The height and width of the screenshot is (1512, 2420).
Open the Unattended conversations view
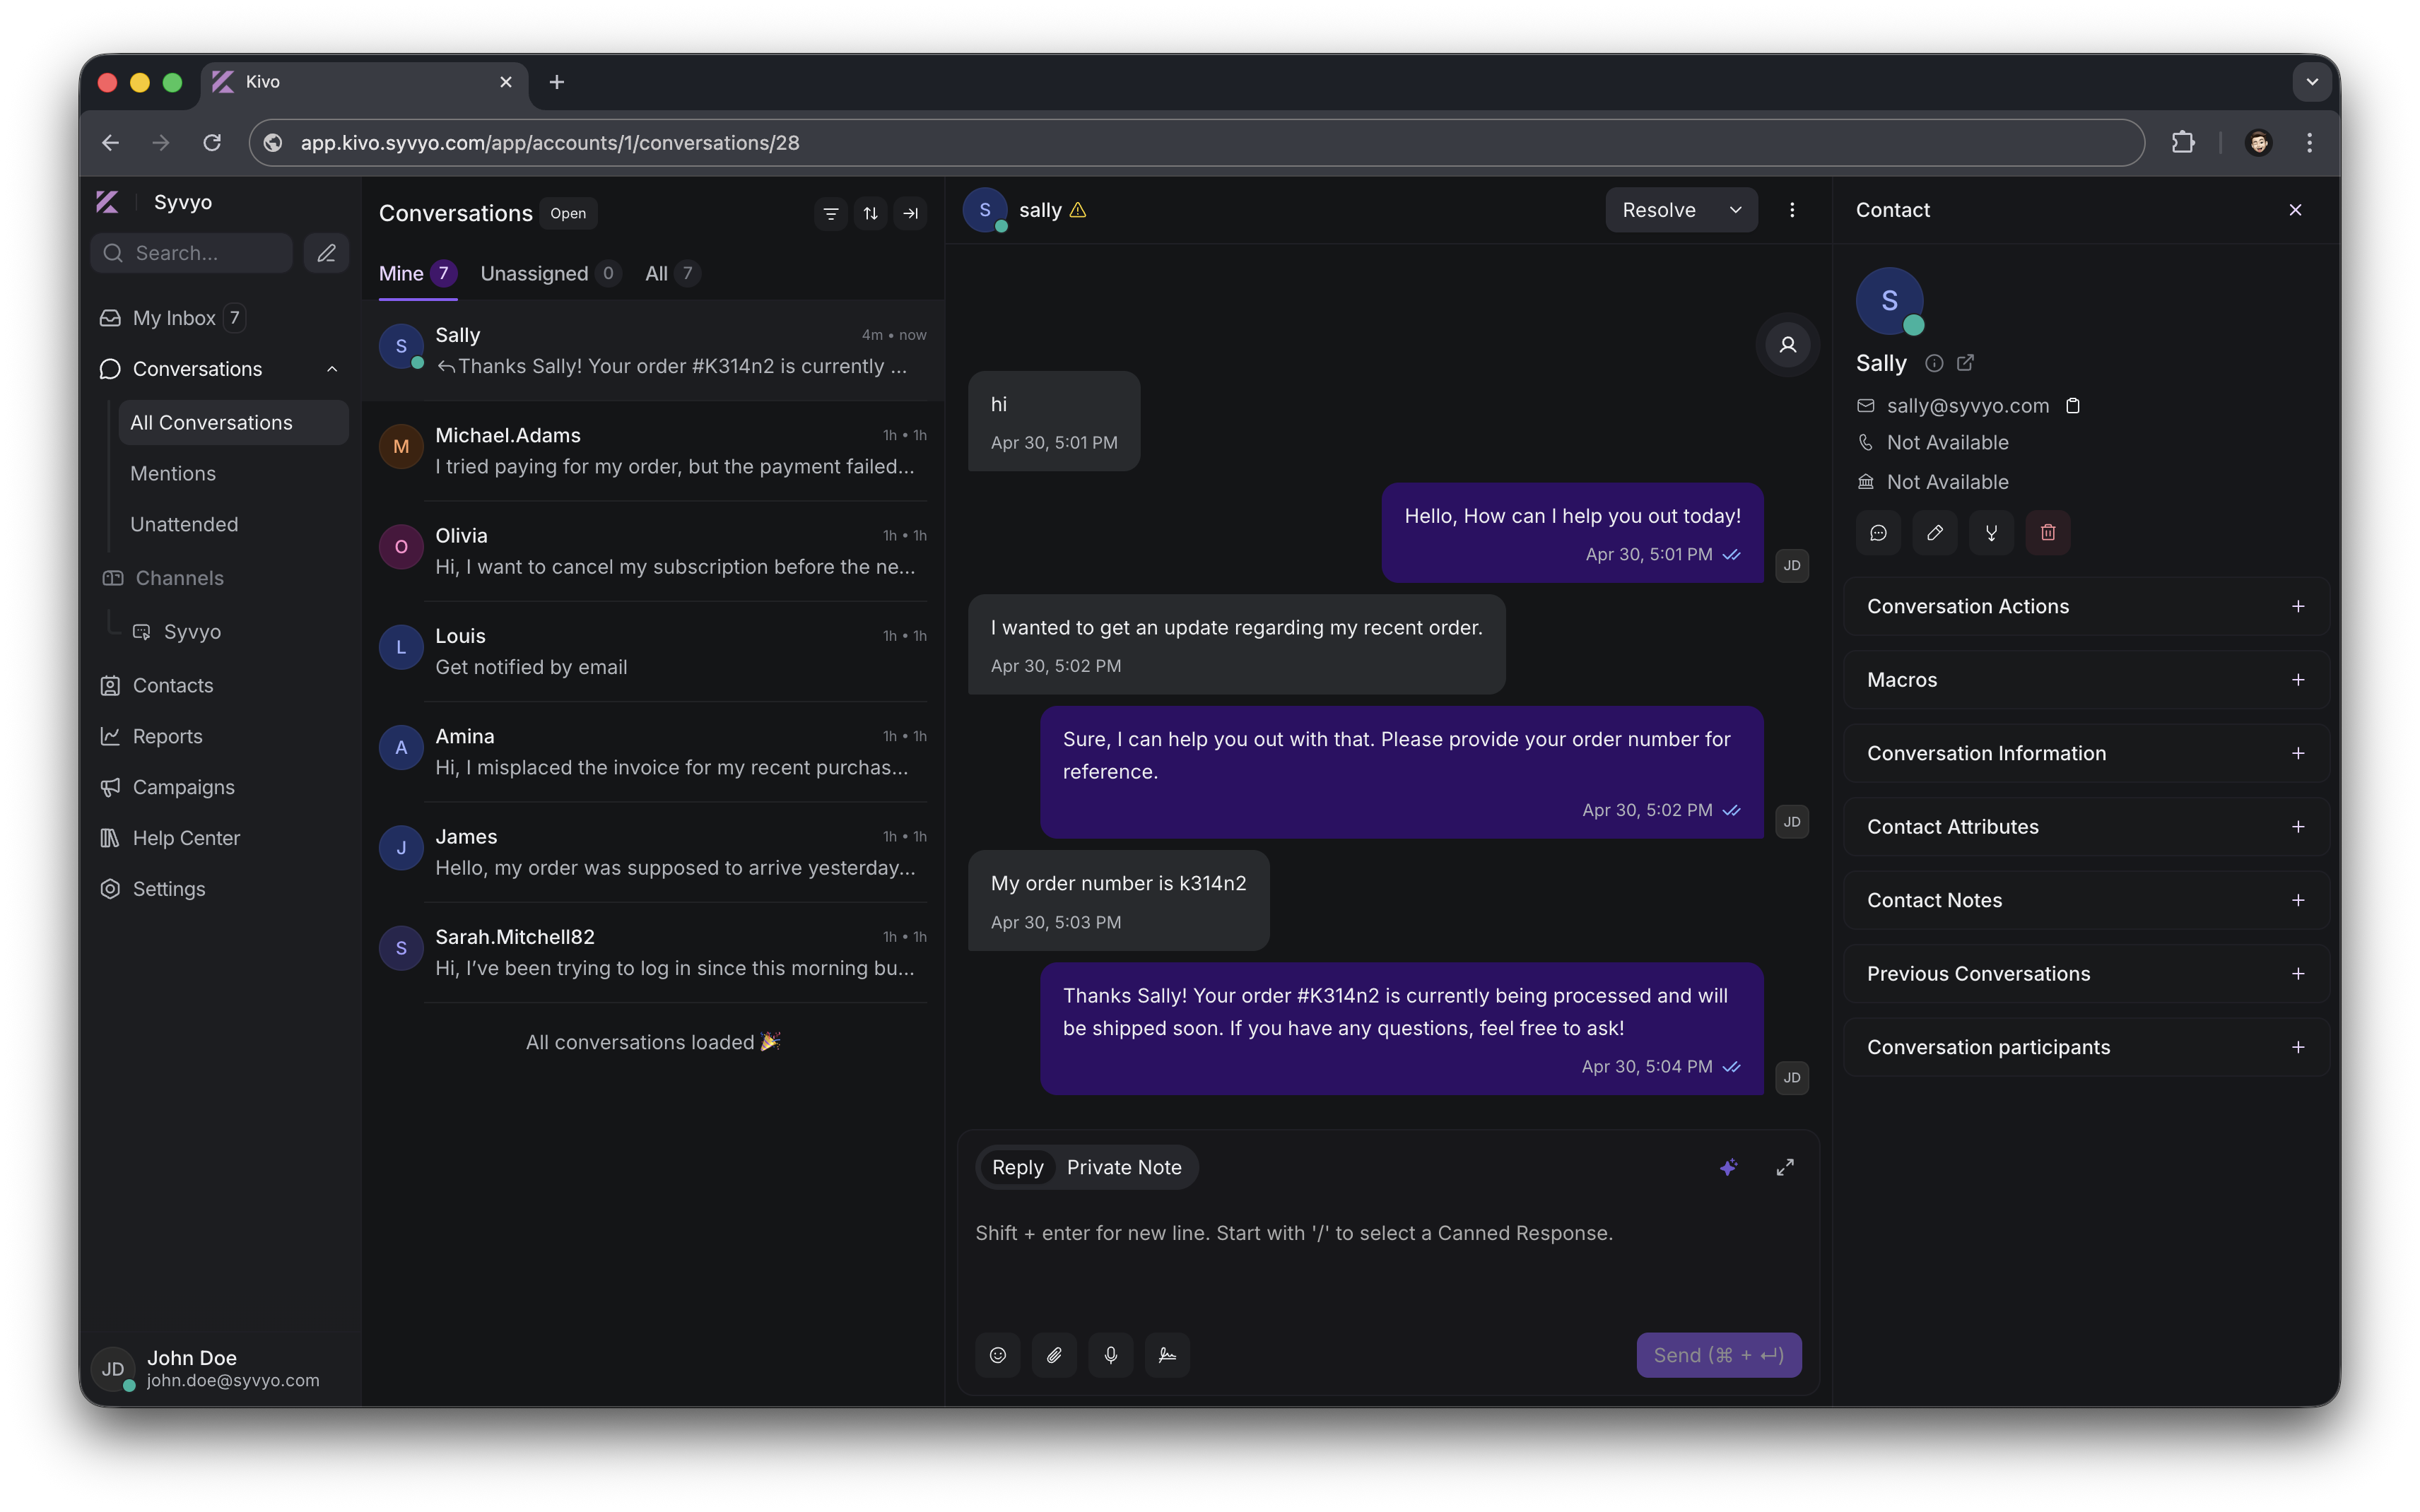(183, 524)
